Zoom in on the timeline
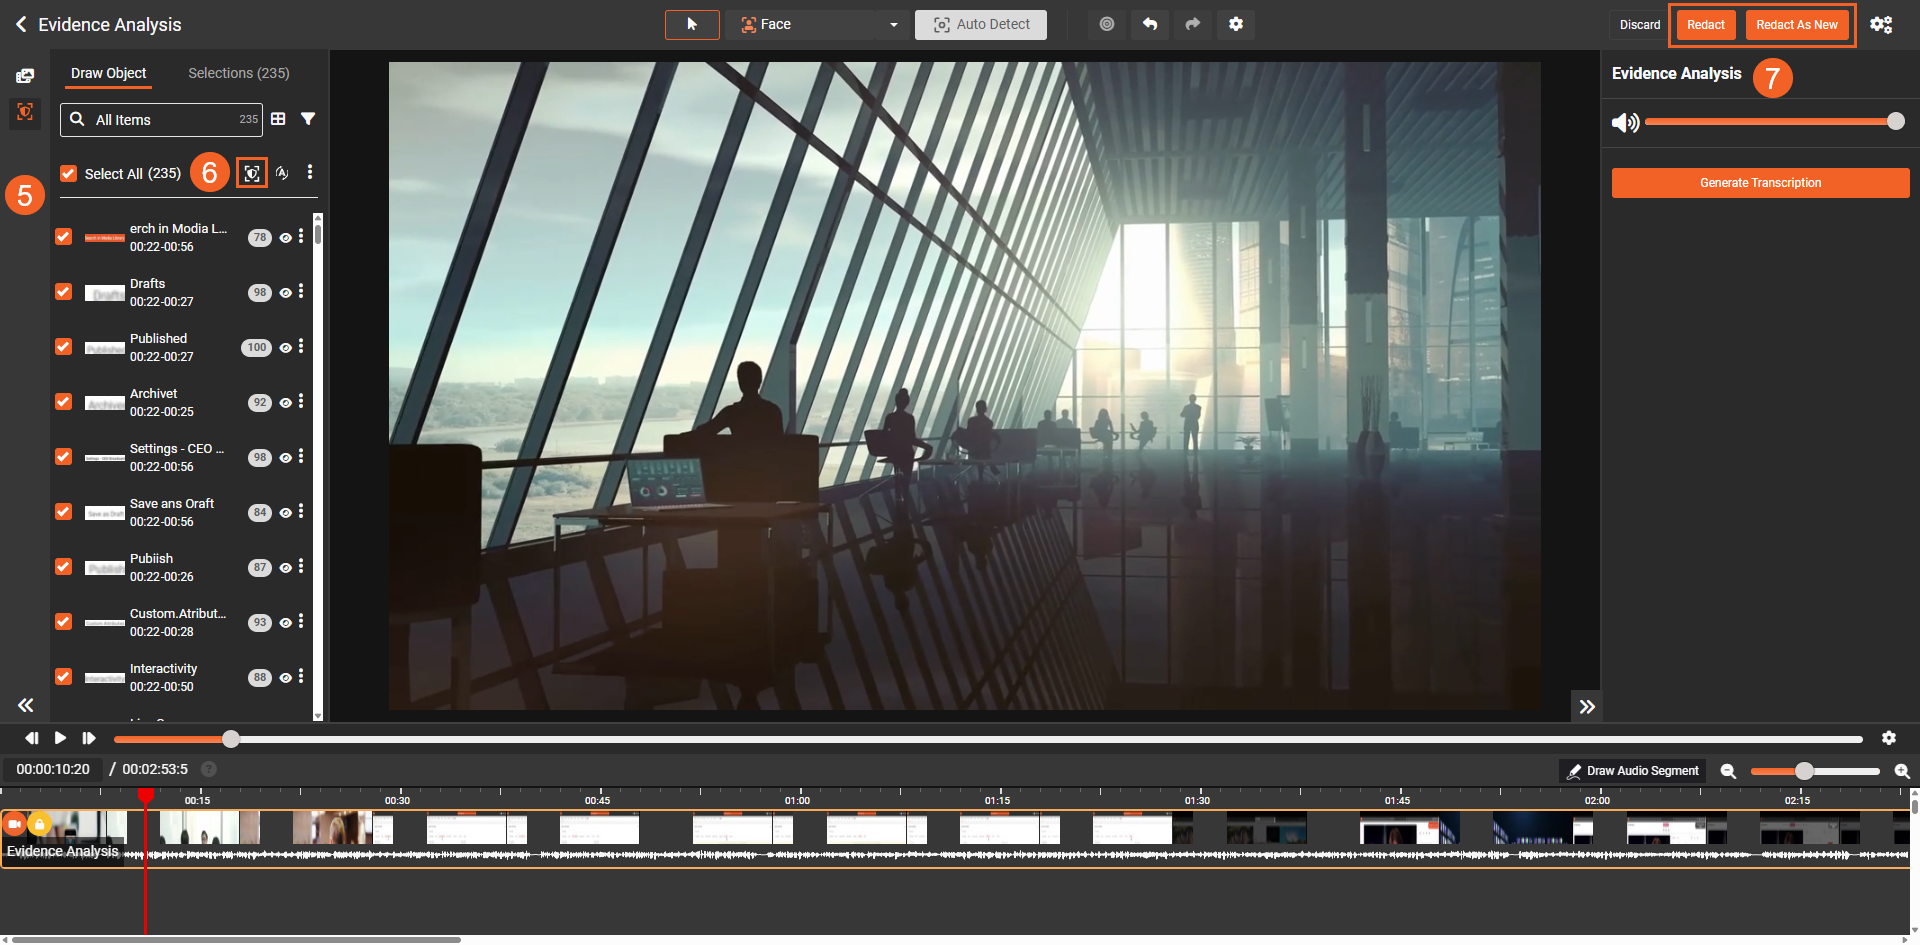The width and height of the screenshot is (1920, 945). [1901, 771]
